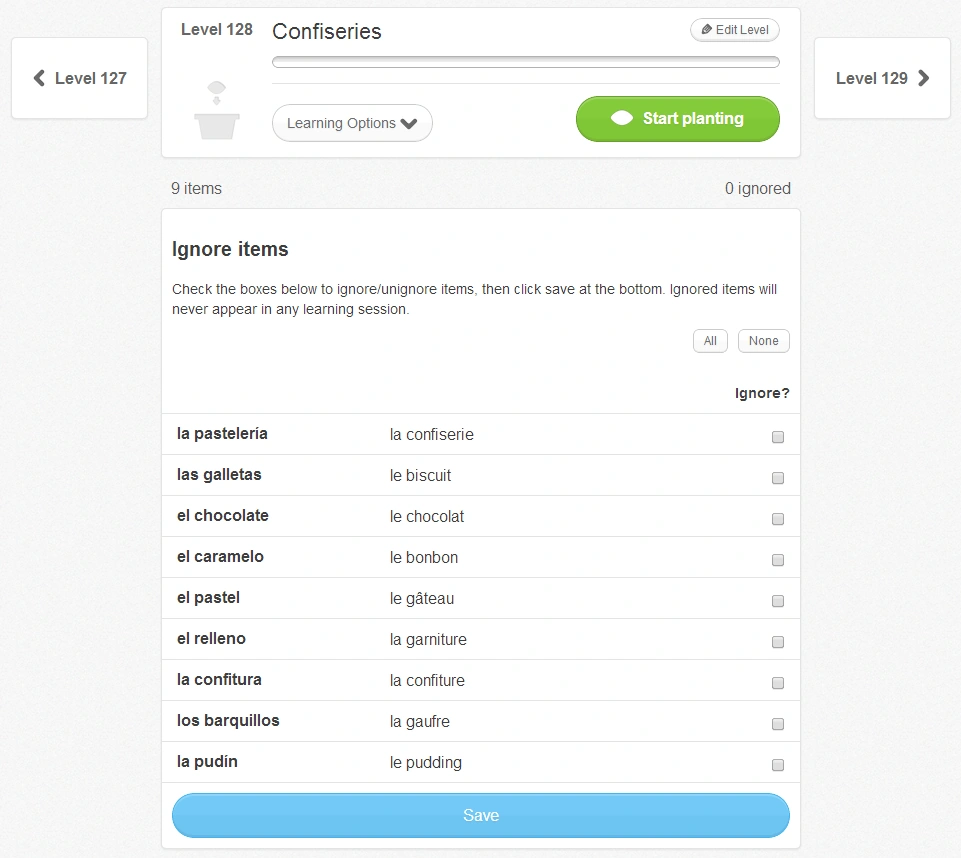Click the blue Save button

tap(480, 815)
